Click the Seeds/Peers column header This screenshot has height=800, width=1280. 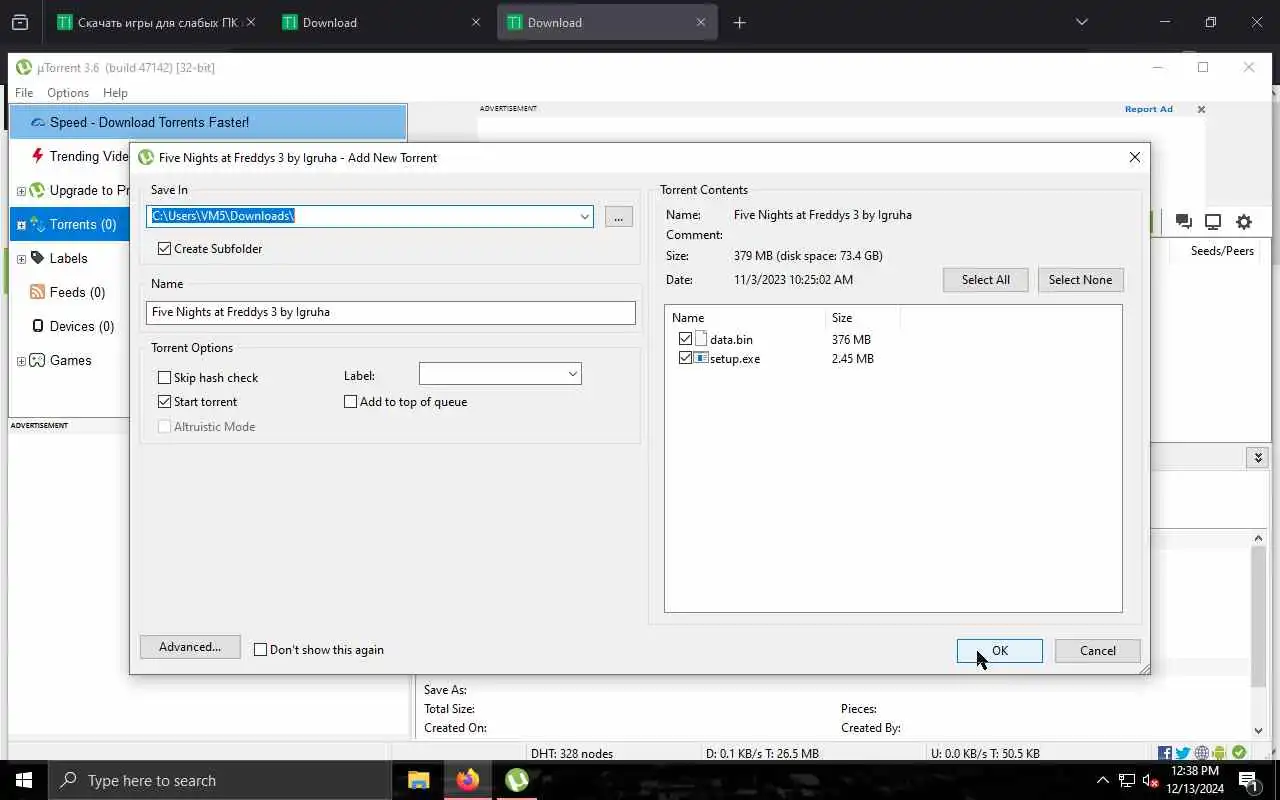click(x=1222, y=250)
